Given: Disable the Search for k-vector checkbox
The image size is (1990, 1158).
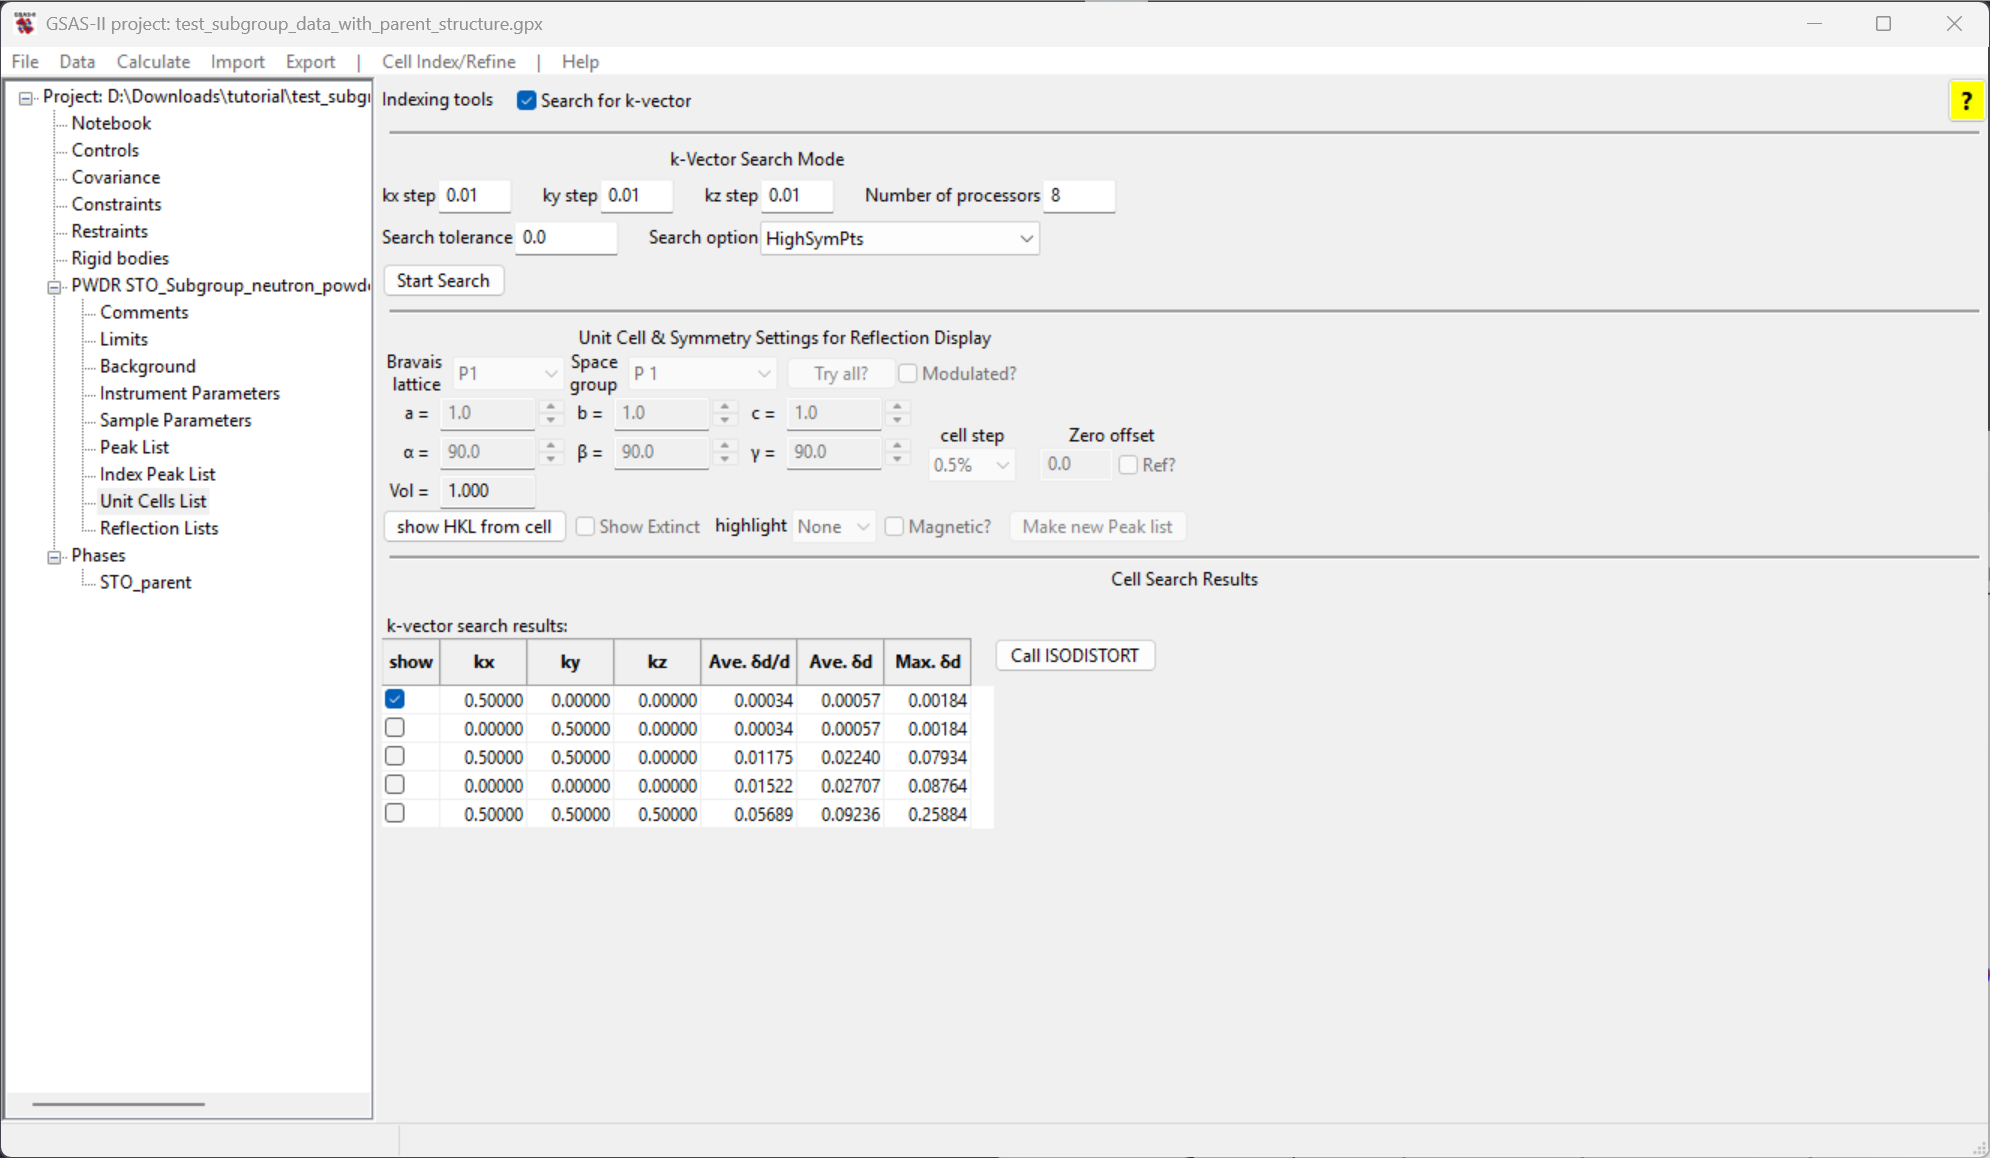Looking at the screenshot, I should (525, 100).
